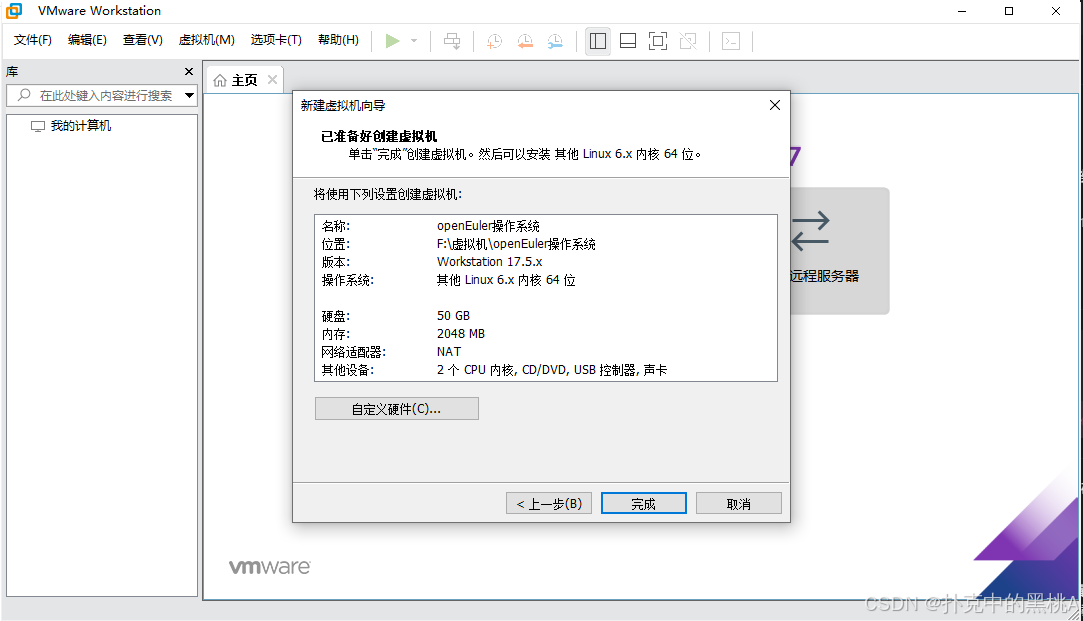Screen dimensions: 1083x621
Task: Click the vmware logo on home page
Action: tap(269, 567)
